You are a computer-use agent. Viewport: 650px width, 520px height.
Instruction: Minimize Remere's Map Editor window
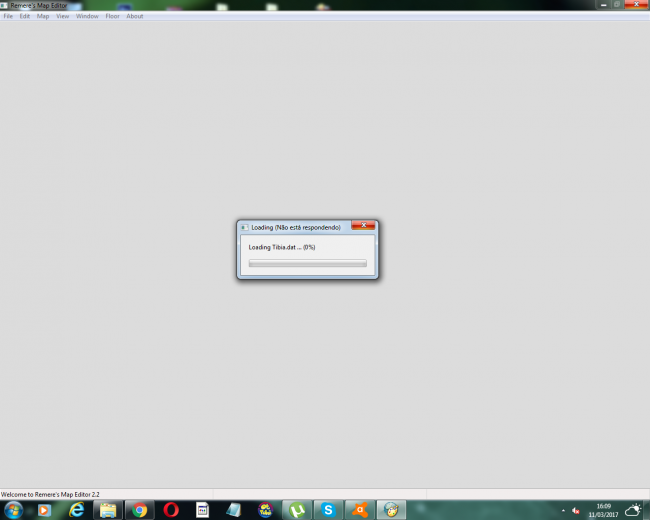pos(604,5)
